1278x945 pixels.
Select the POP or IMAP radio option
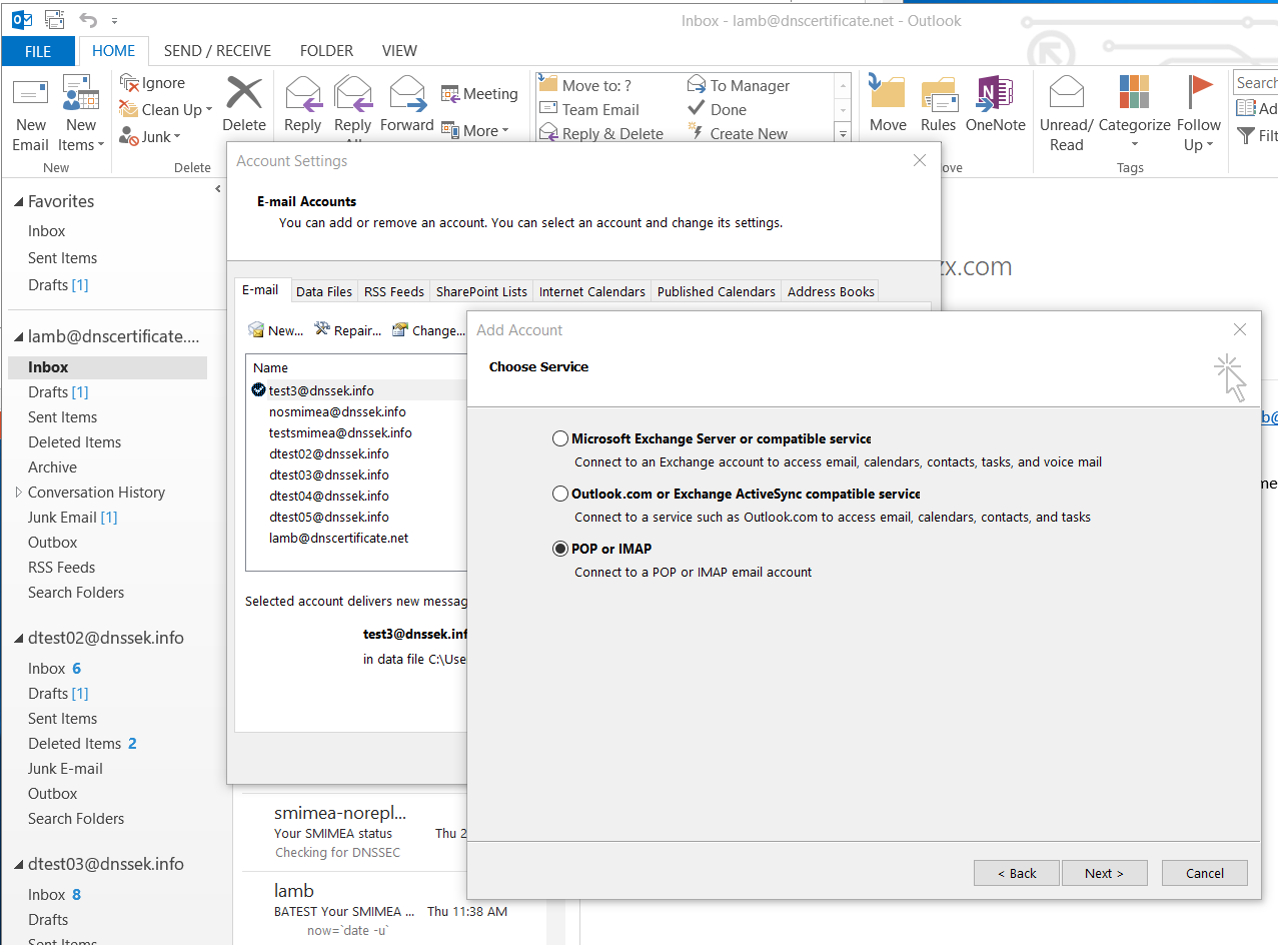point(561,549)
